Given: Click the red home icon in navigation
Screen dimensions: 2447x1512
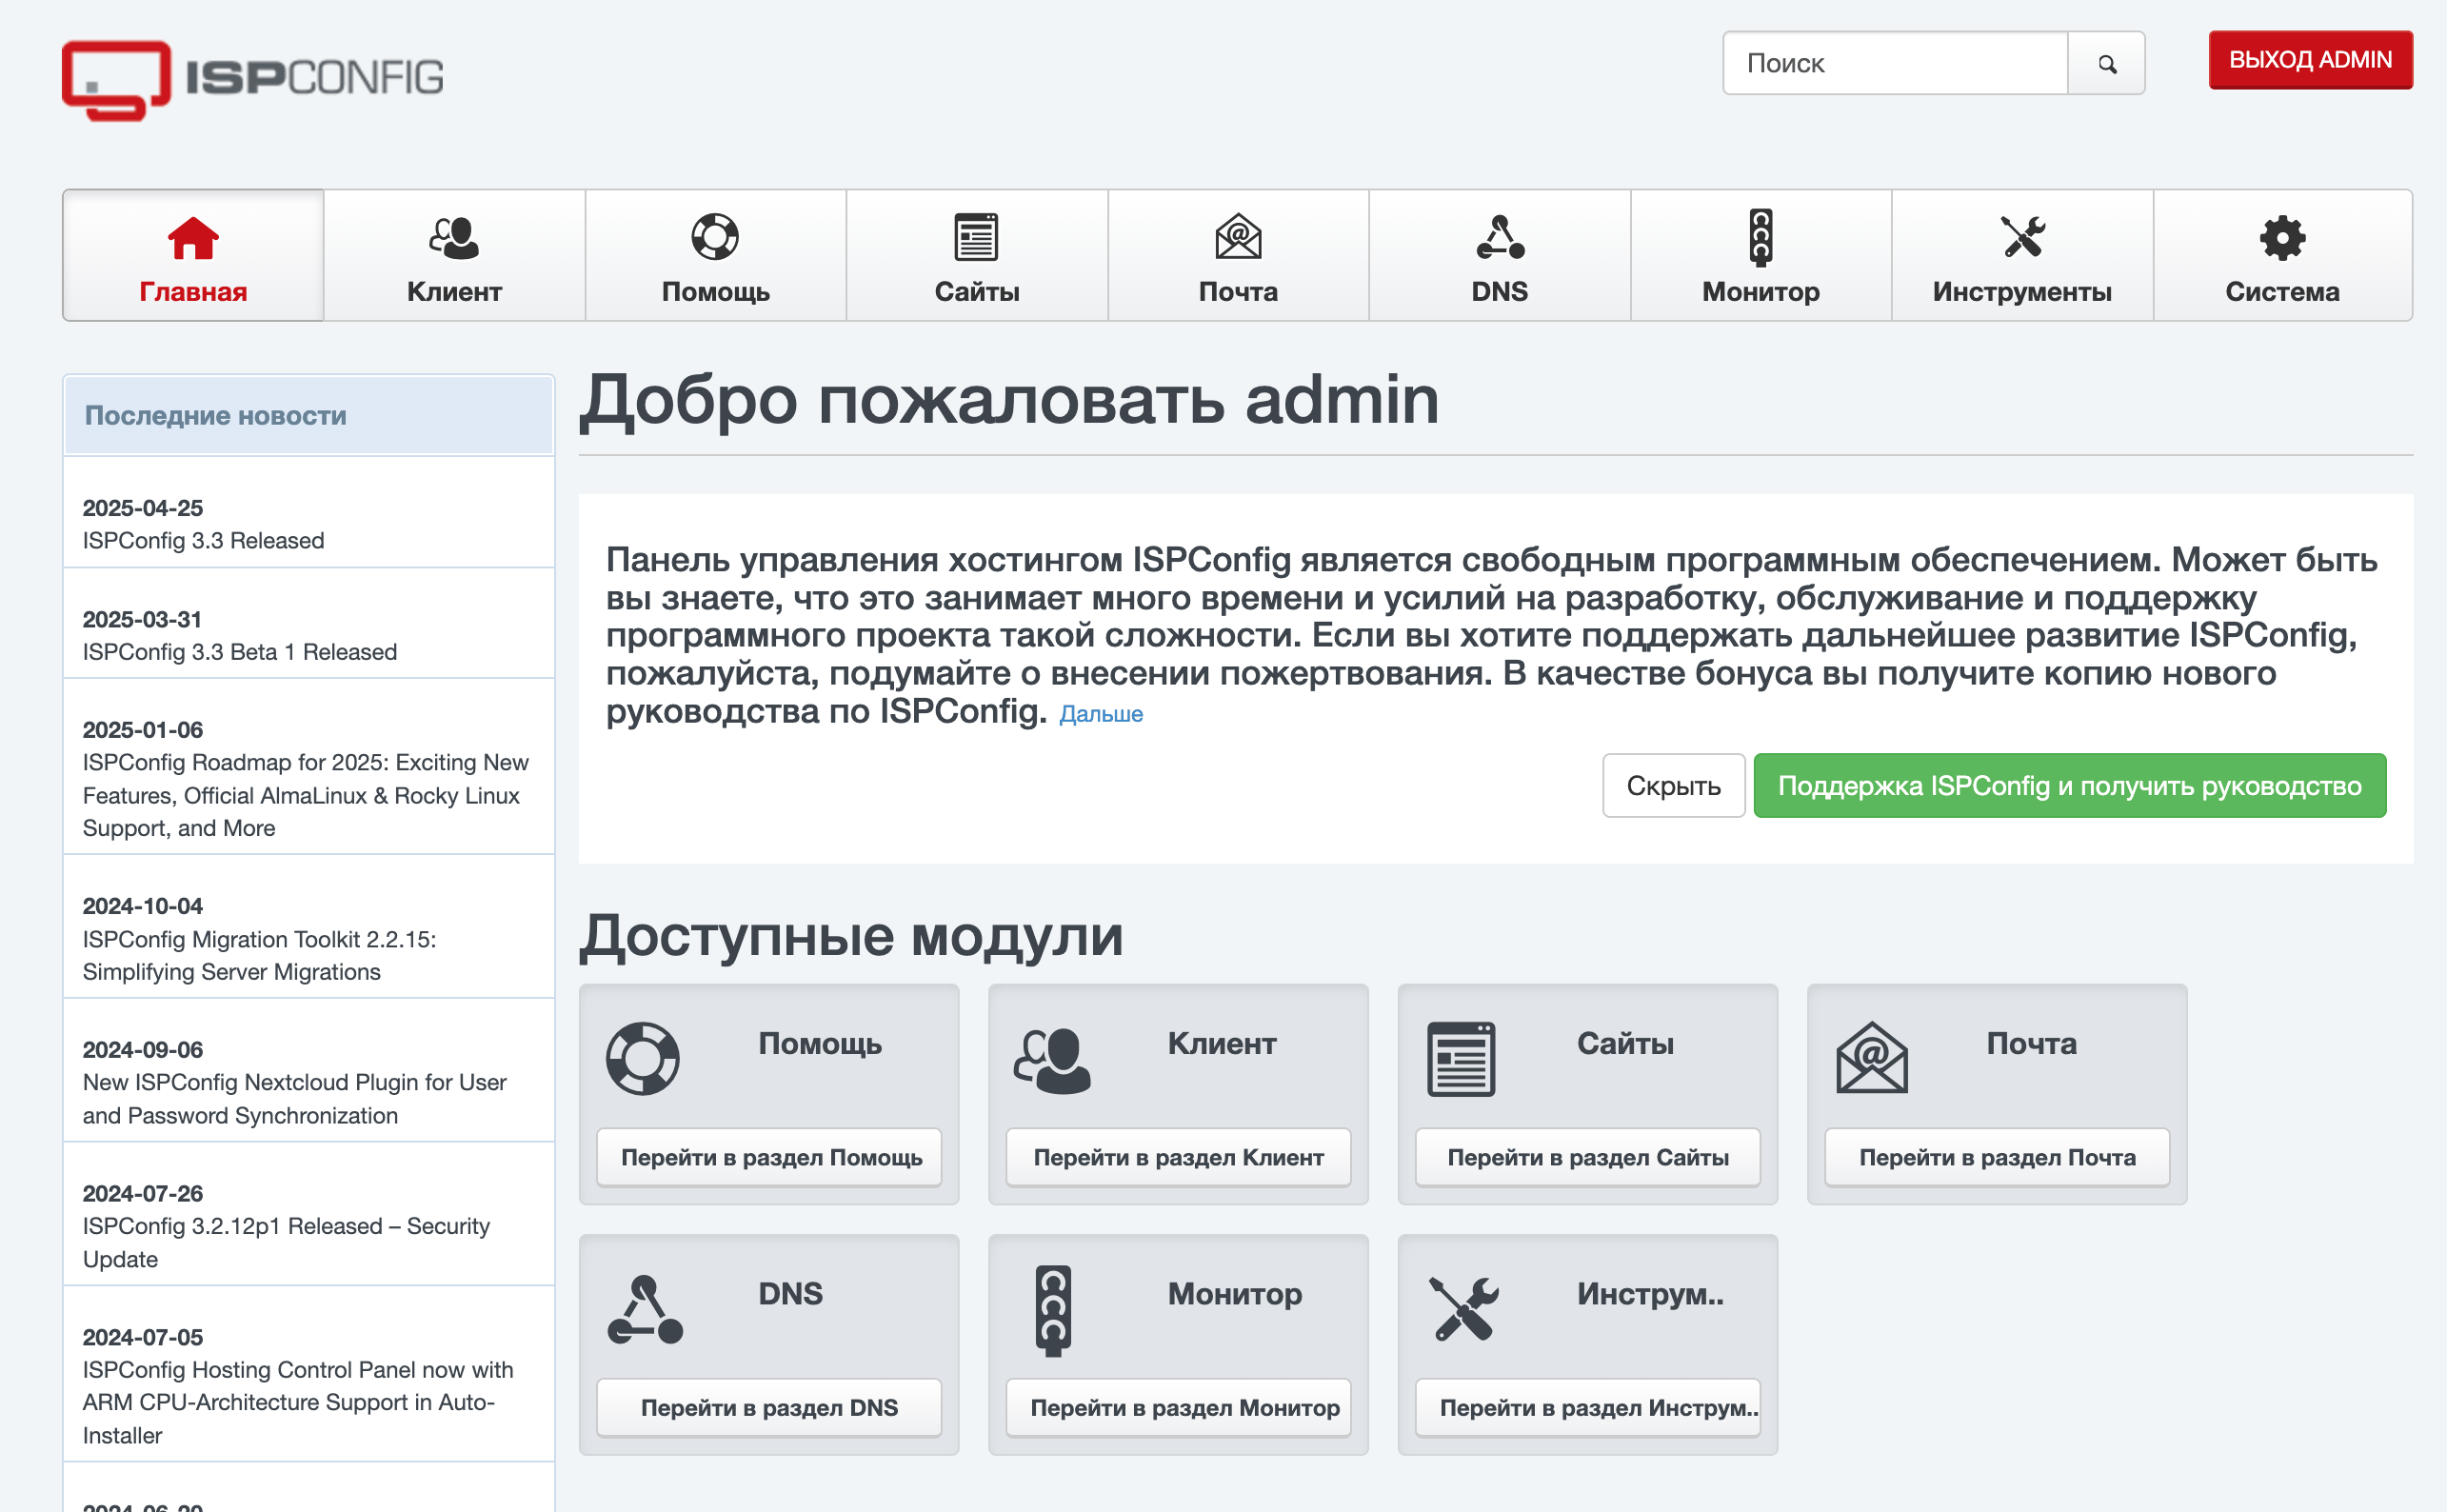Looking at the screenshot, I should click(x=193, y=238).
